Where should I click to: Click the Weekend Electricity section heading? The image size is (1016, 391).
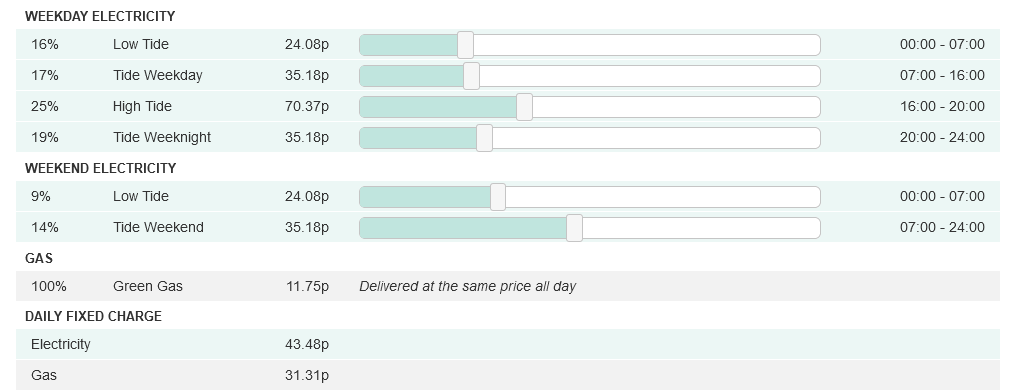tap(100, 168)
